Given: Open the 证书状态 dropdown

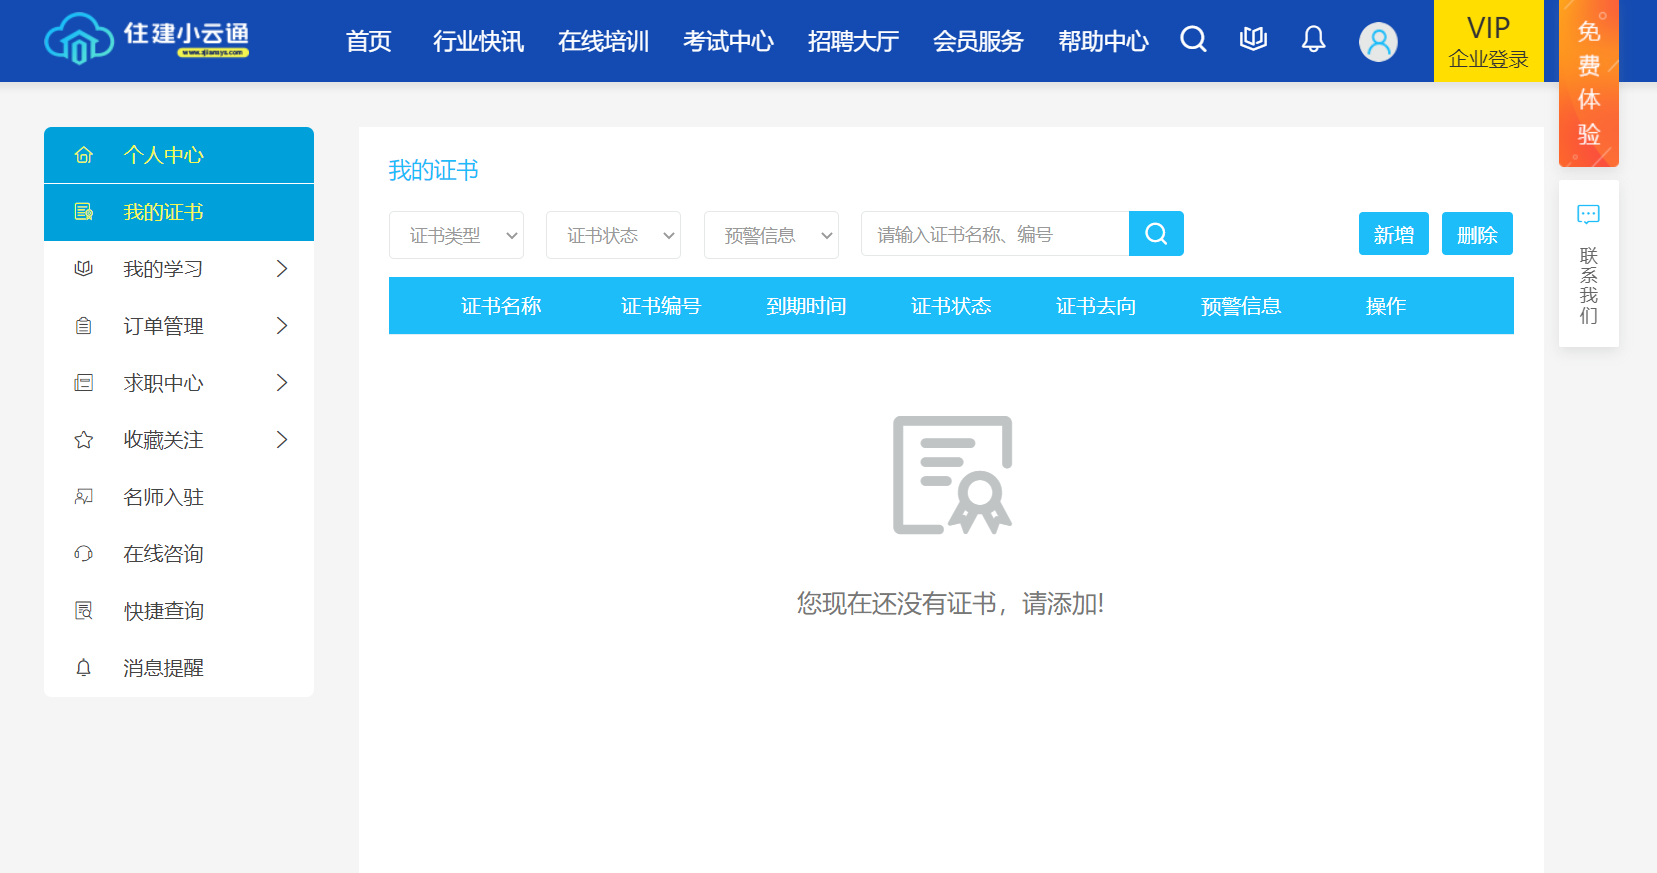Looking at the screenshot, I should coord(613,235).
